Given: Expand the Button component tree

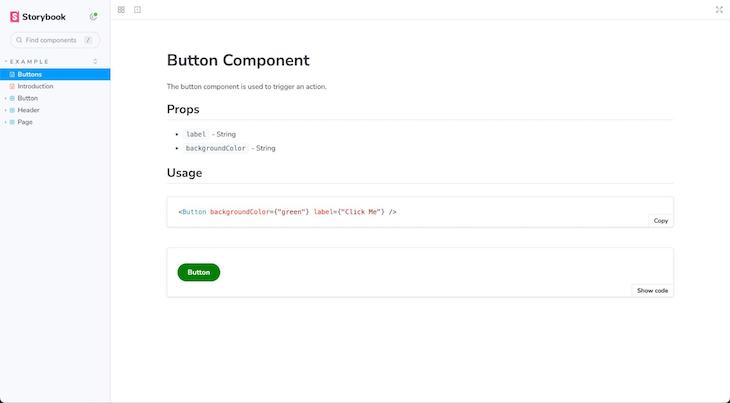Looking at the screenshot, I should point(5,98).
